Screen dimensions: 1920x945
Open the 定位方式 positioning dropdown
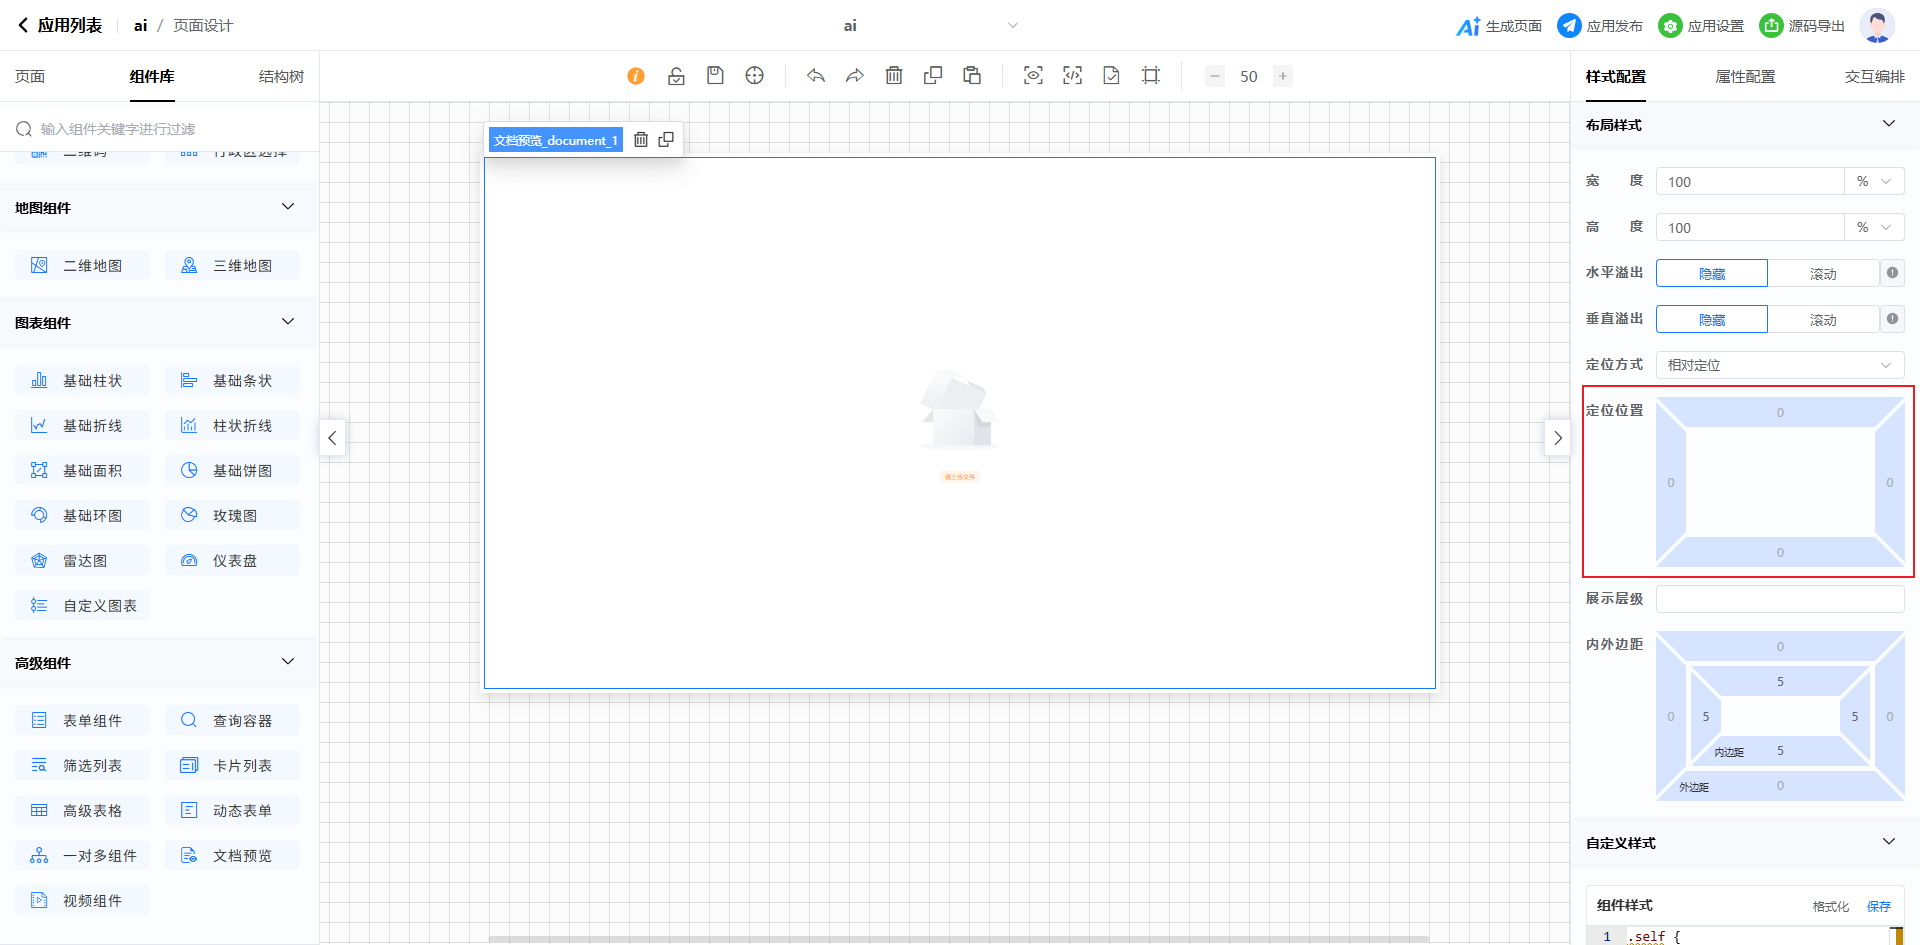click(x=1779, y=366)
